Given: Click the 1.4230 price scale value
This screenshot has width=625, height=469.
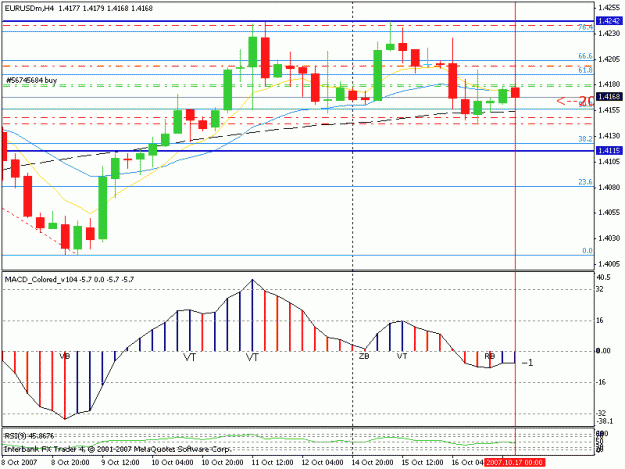Looking at the screenshot, I should [x=610, y=33].
